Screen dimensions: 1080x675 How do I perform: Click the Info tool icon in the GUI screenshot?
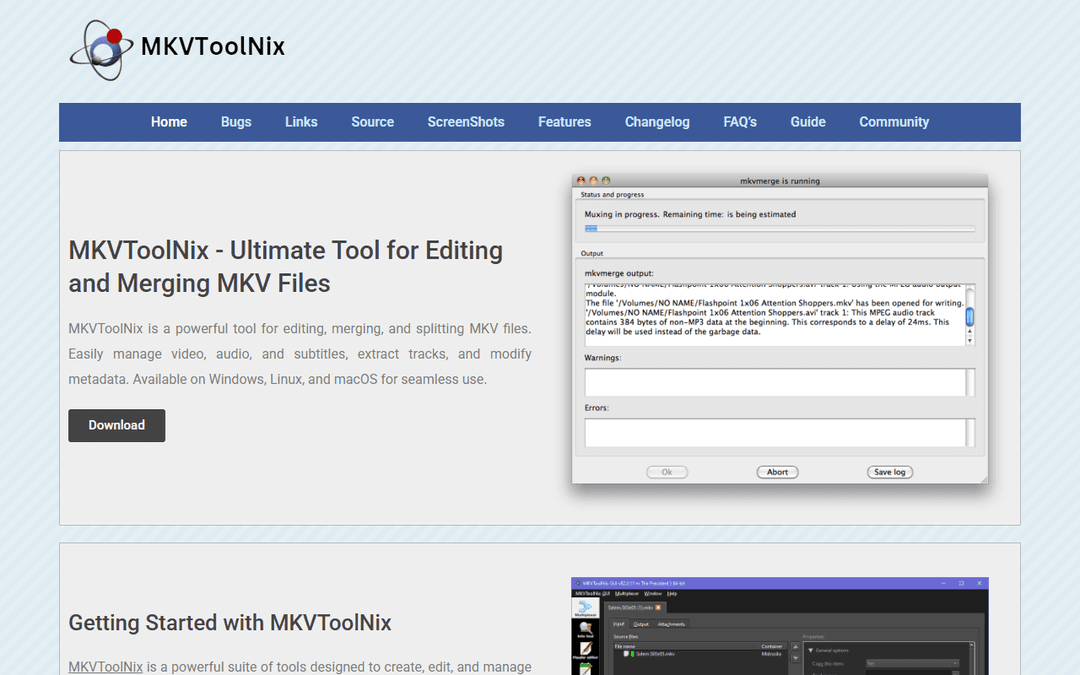point(585,629)
